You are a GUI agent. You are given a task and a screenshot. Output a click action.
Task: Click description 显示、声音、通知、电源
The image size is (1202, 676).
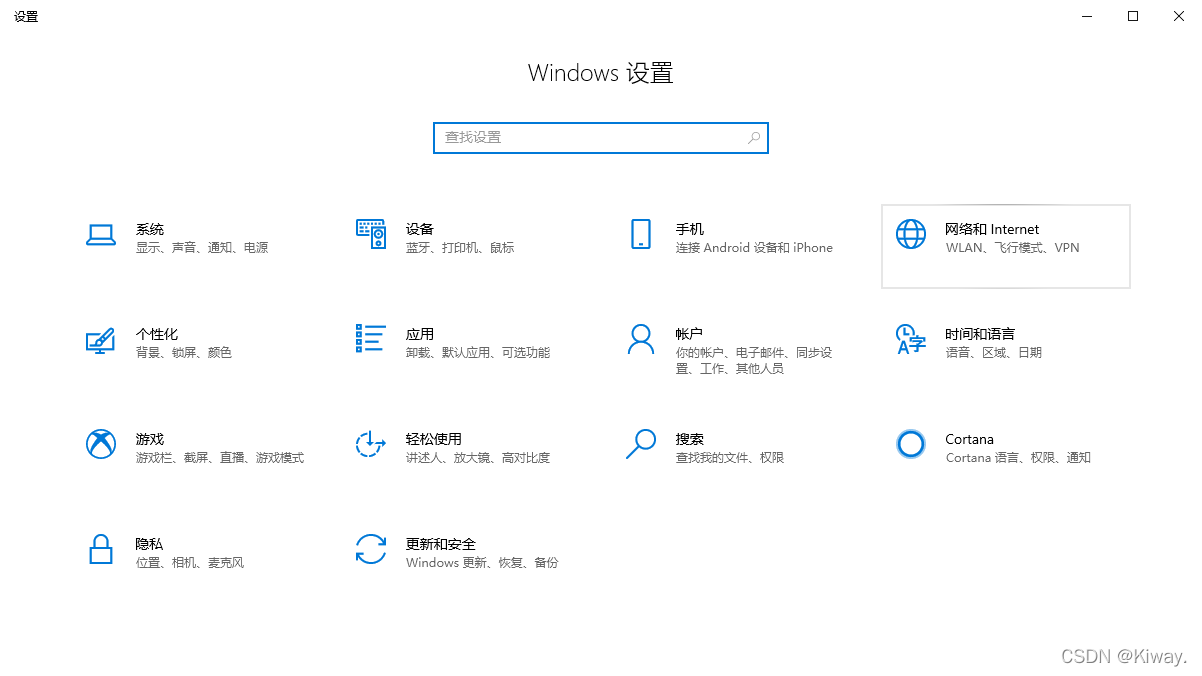click(x=202, y=248)
